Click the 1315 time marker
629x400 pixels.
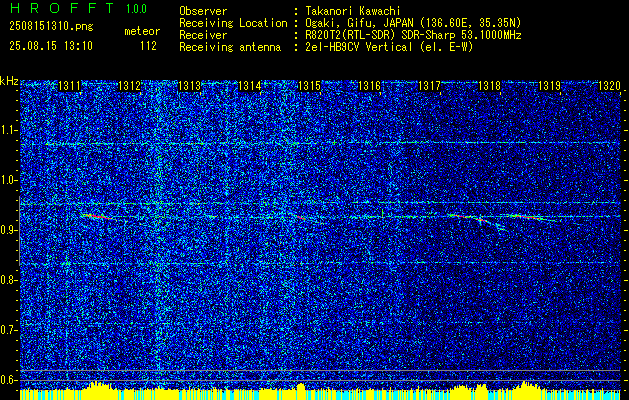(x=309, y=85)
